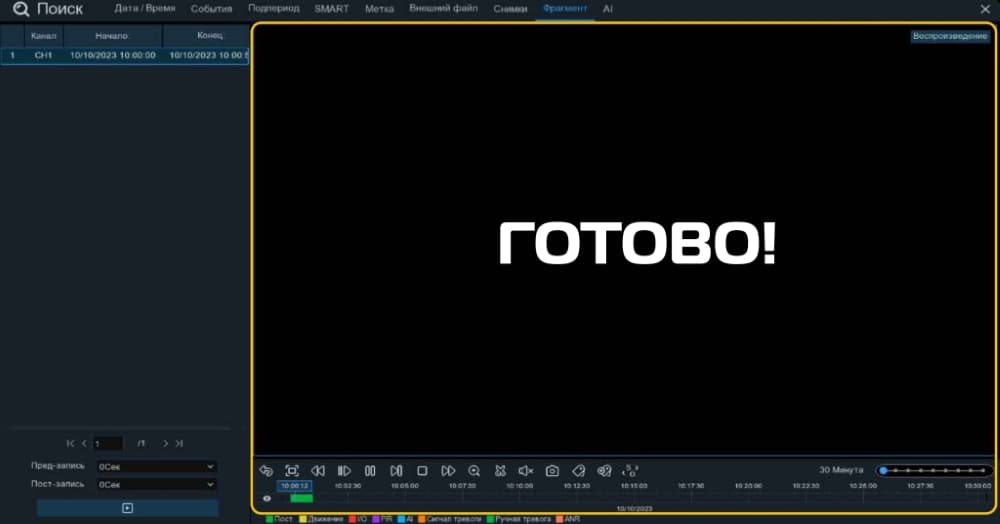
Task: Switch to the AI tab
Action: 608,9
